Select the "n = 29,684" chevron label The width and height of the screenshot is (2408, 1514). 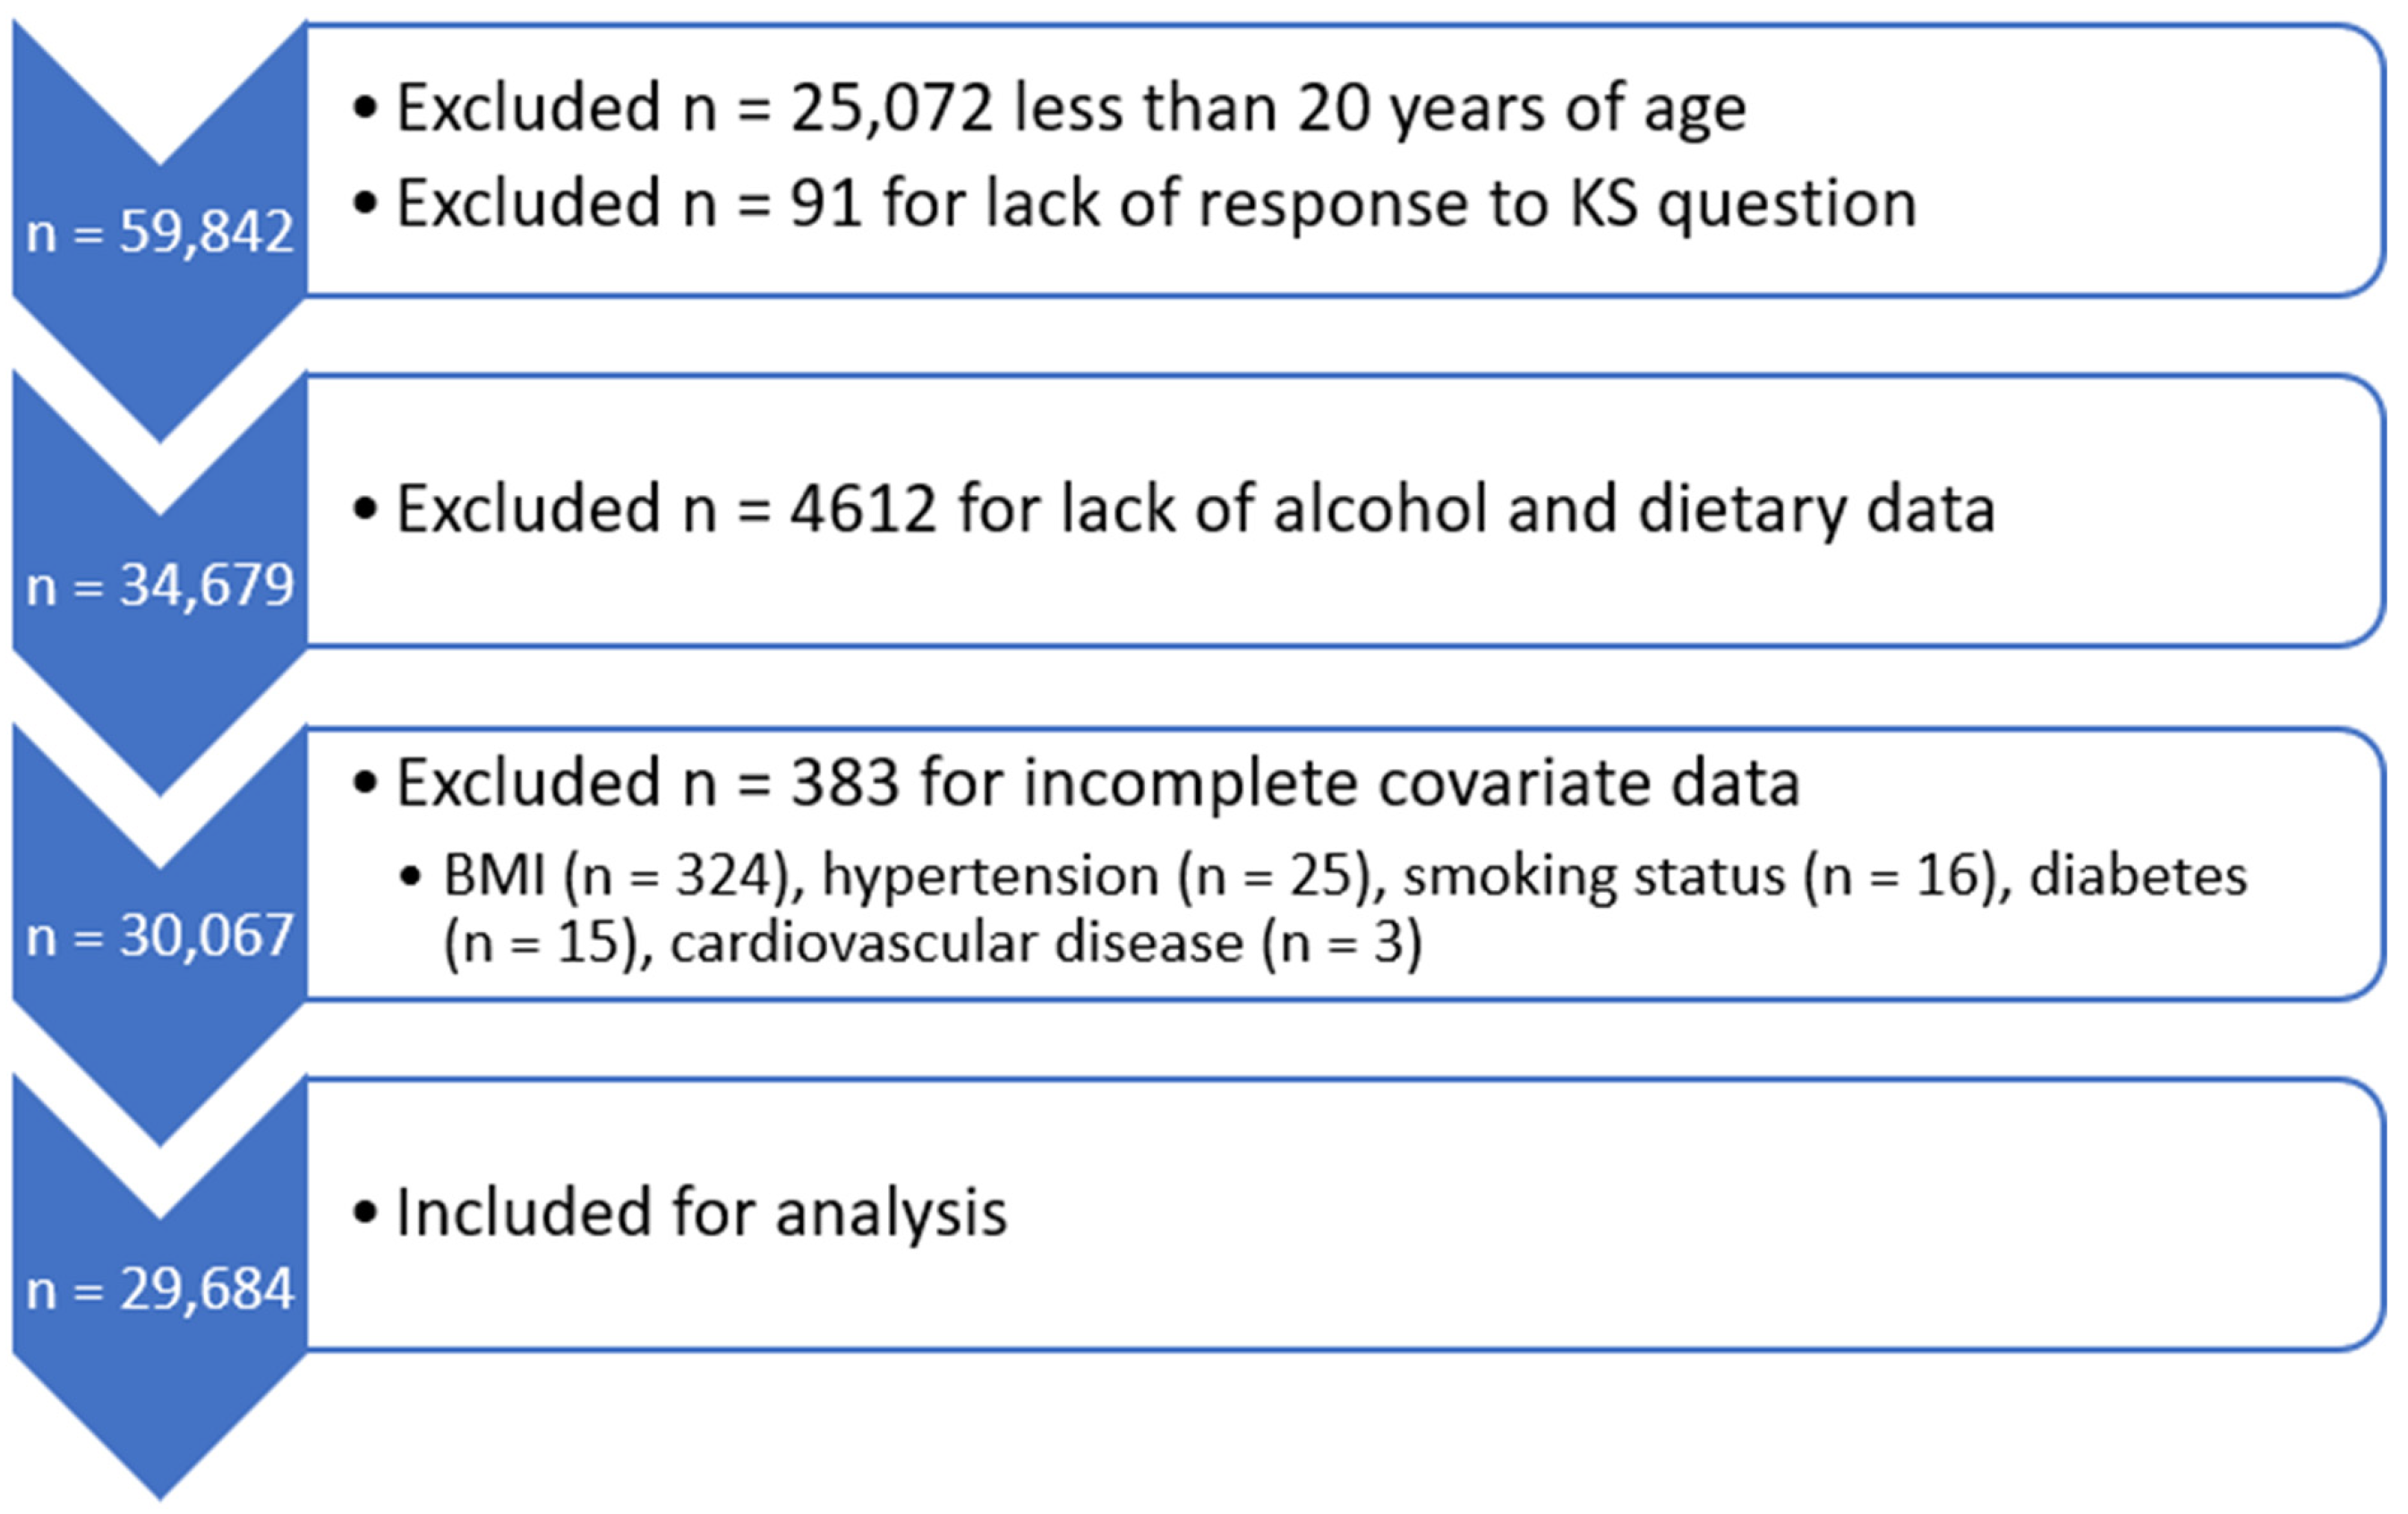(x=160, y=1289)
